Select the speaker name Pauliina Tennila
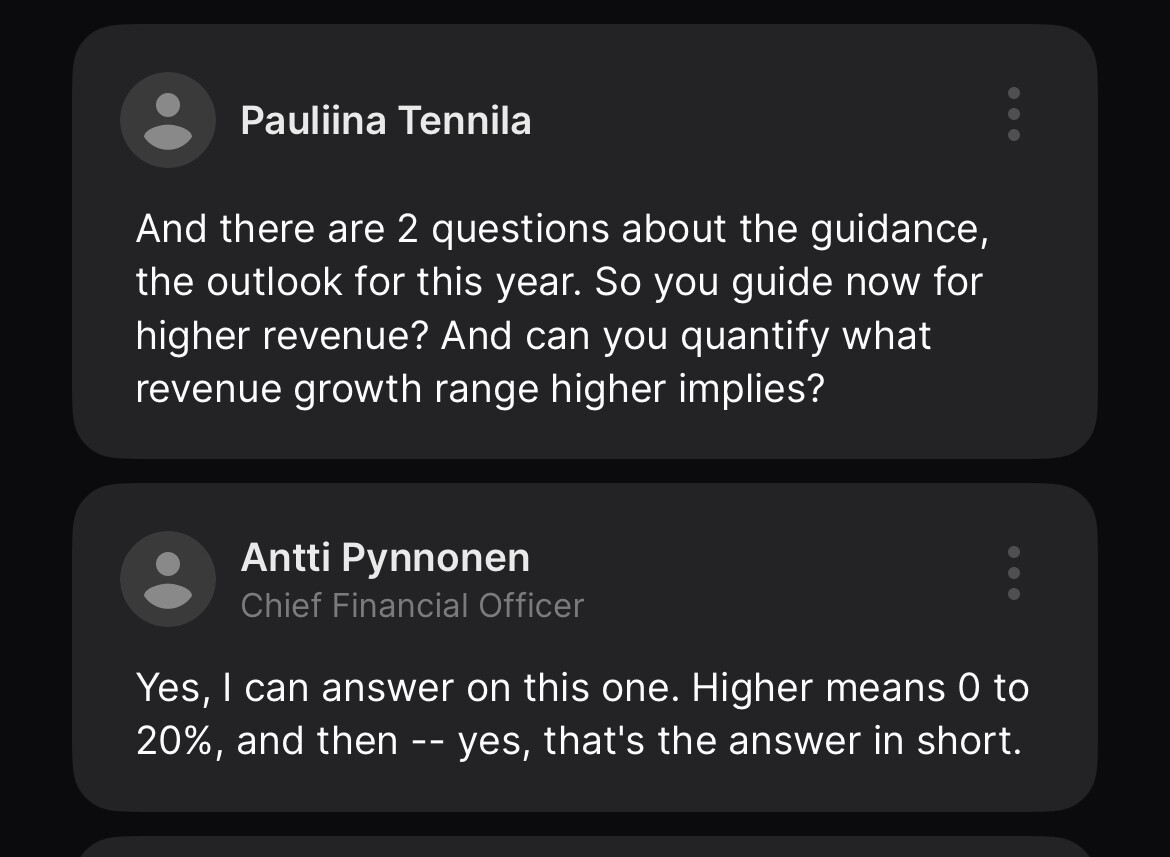This screenshot has height=857, width=1170. click(386, 121)
